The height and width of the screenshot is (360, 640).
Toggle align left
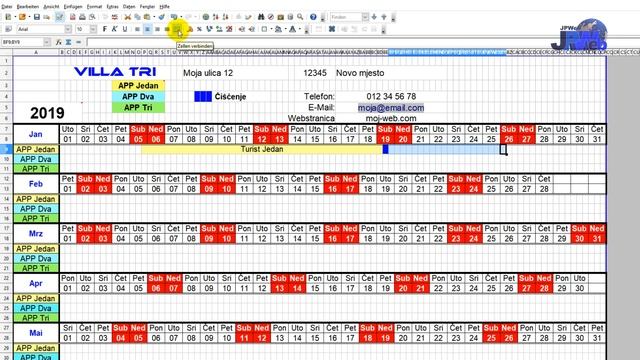click(x=138, y=29)
